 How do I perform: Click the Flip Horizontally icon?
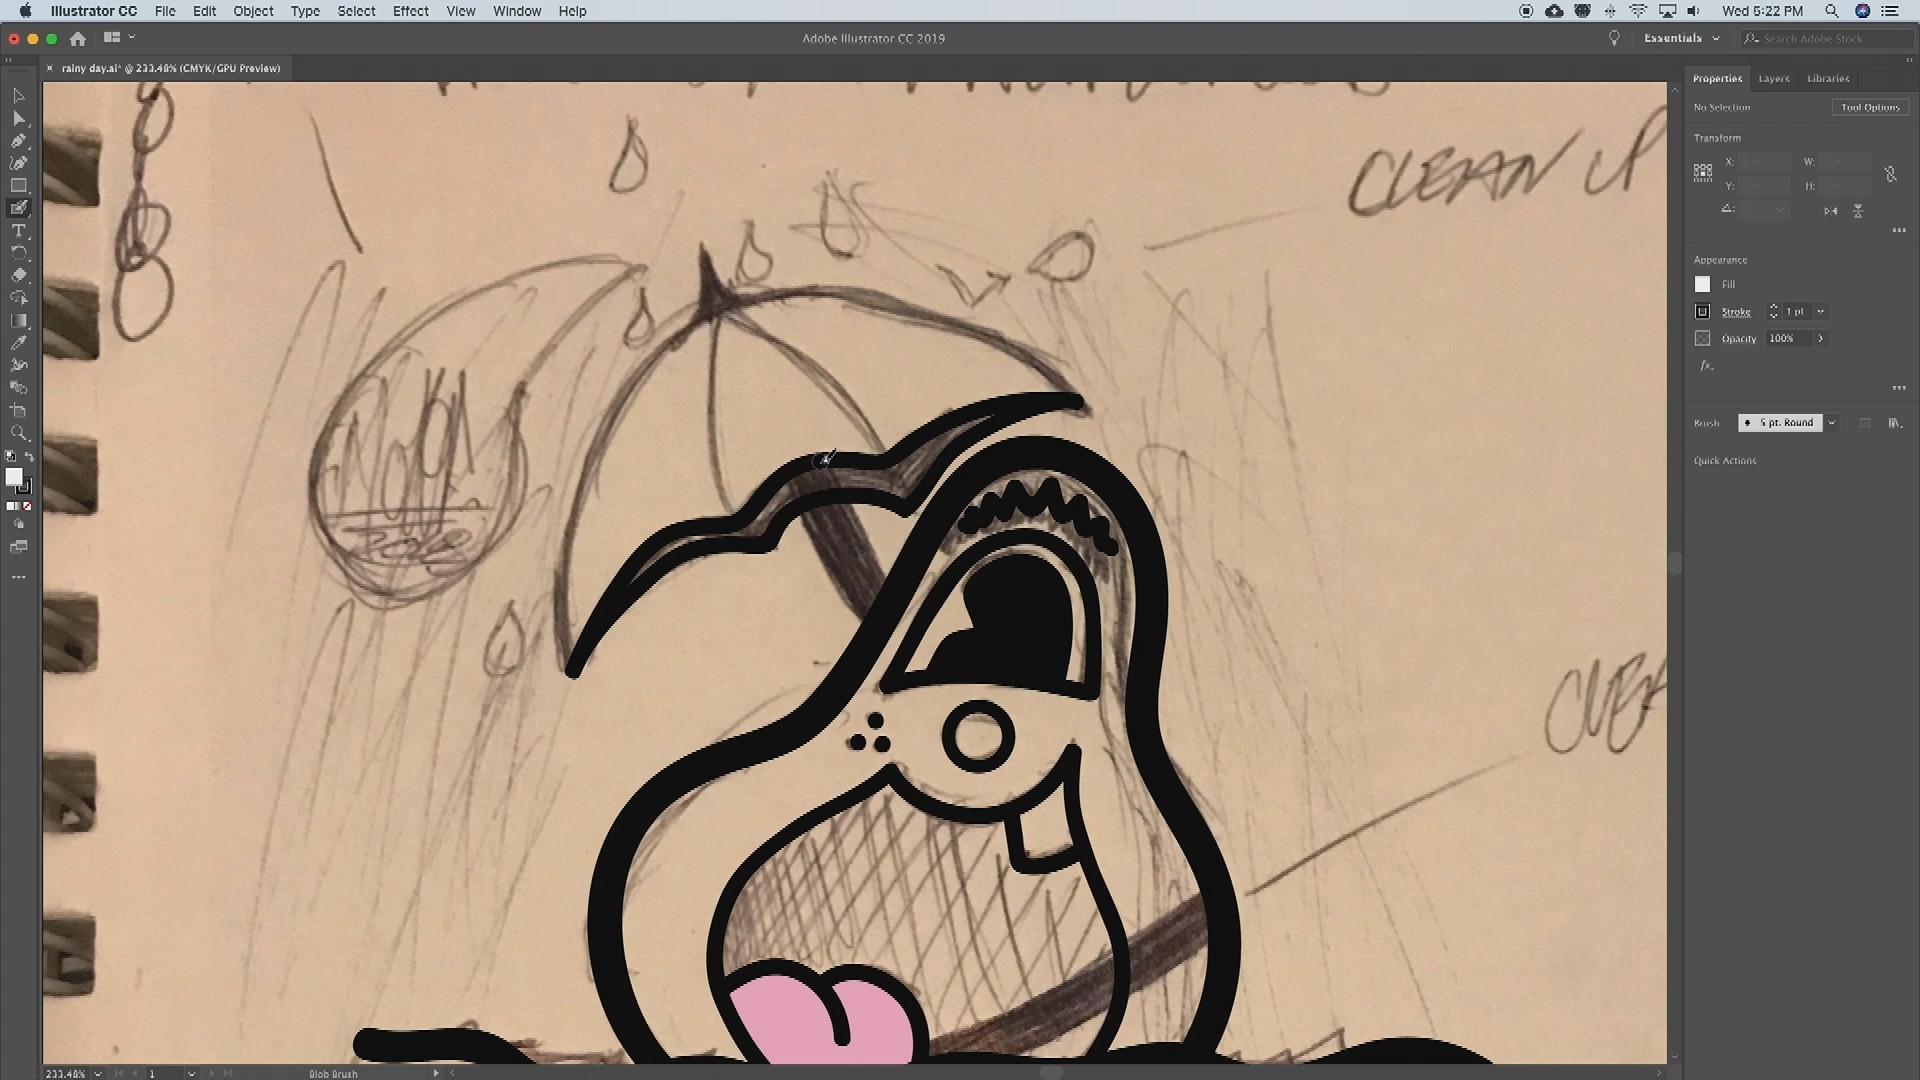[1830, 211]
